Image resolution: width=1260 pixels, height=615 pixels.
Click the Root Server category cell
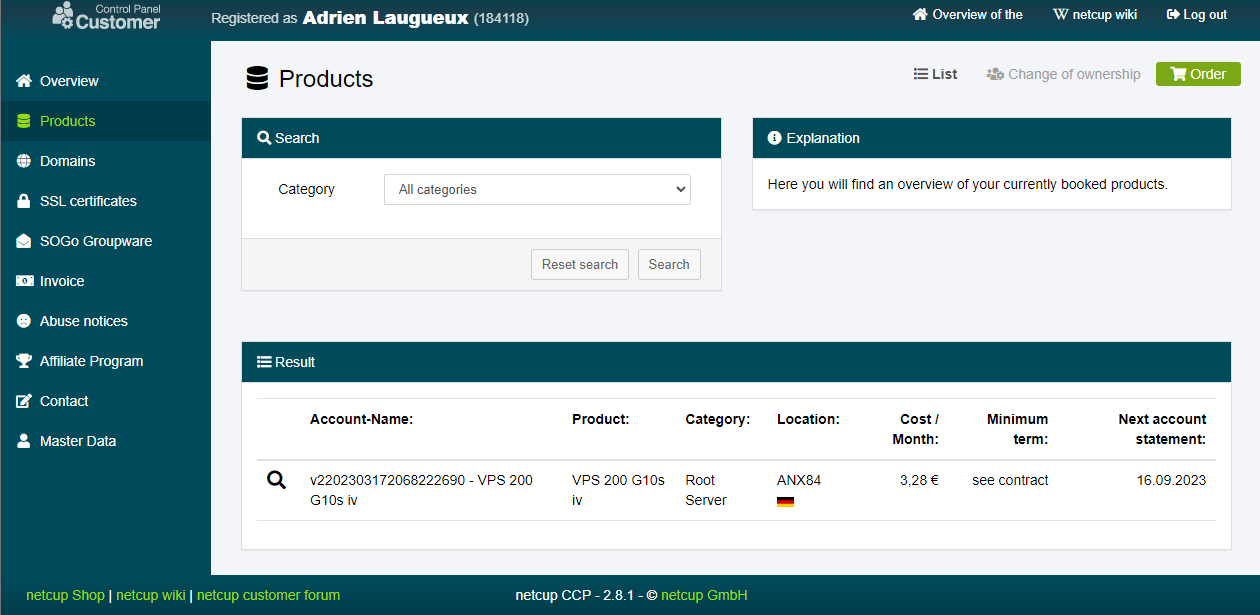[x=706, y=490]
